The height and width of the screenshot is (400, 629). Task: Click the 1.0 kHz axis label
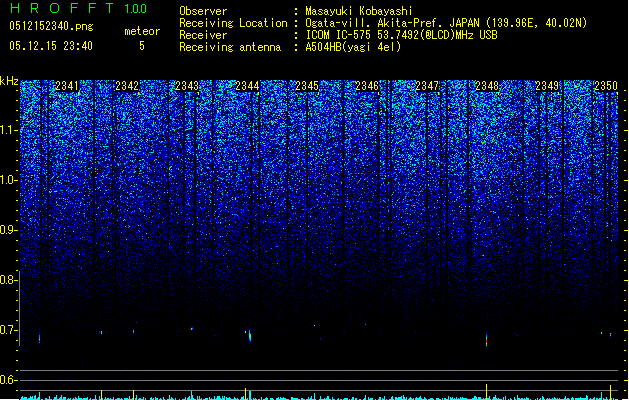(9, 180)
